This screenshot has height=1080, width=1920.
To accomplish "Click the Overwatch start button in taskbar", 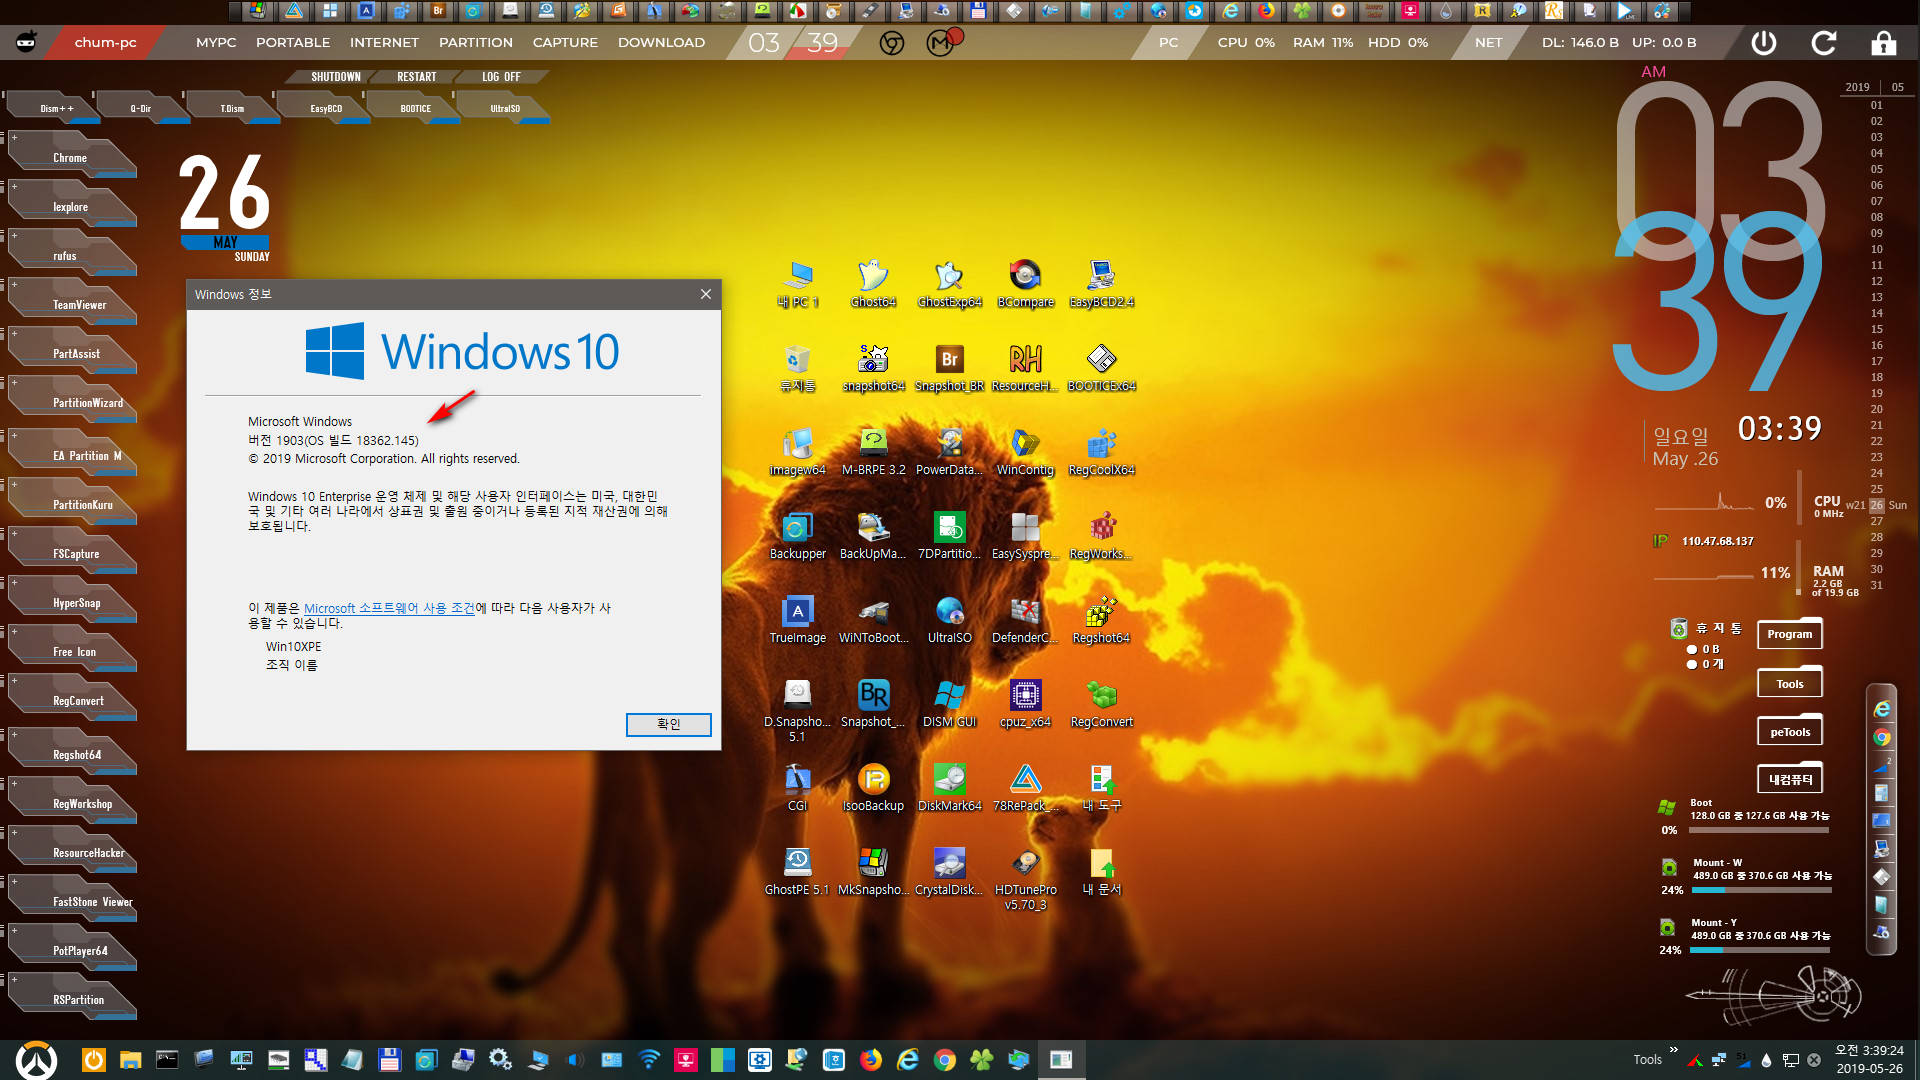I will [37, 1060].
